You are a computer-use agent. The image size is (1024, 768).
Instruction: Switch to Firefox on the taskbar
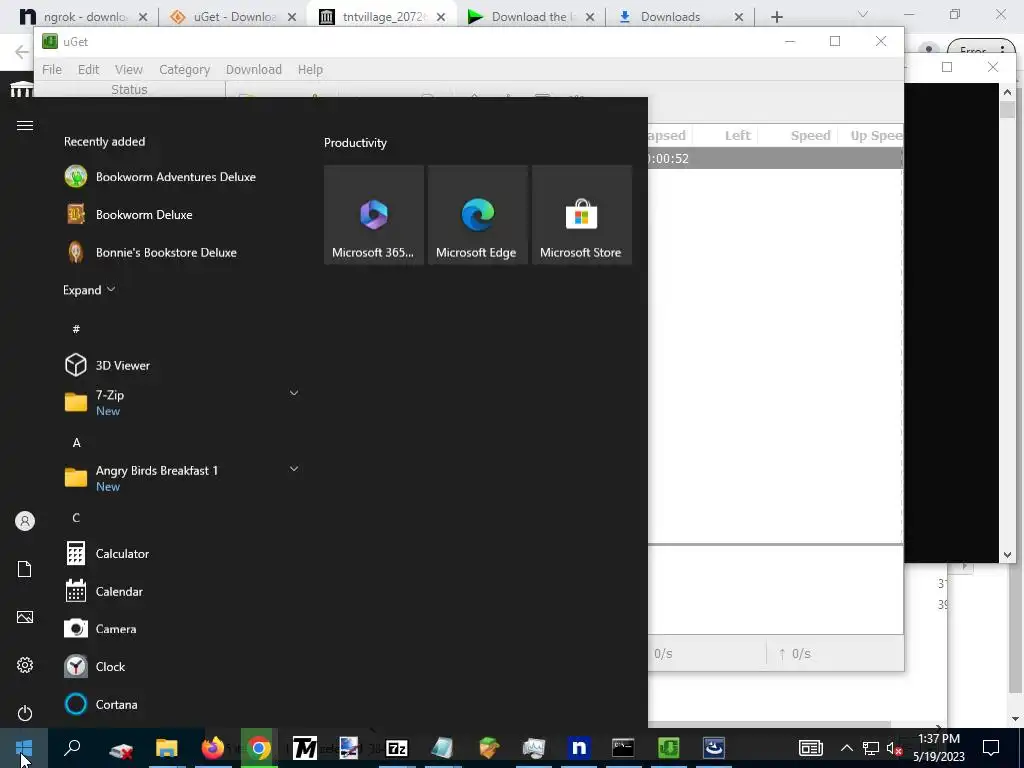click(x=213, y=748)
